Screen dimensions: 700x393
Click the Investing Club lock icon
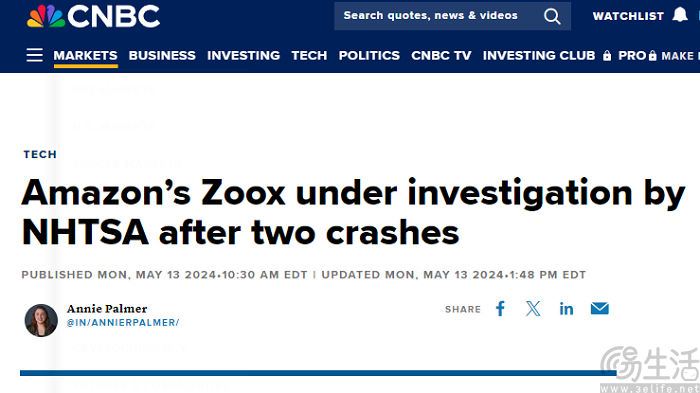(x=607, y=55)
